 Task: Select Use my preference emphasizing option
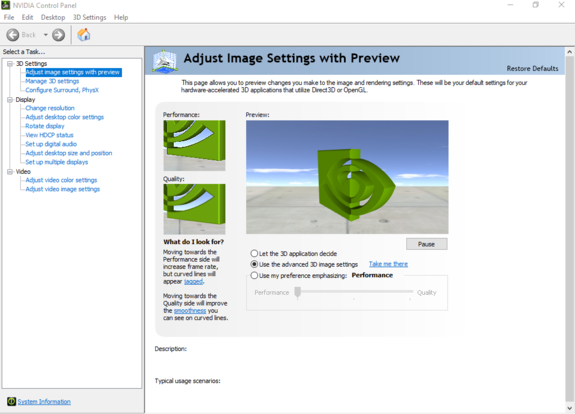pyautogui.click(x=254, y=275)
